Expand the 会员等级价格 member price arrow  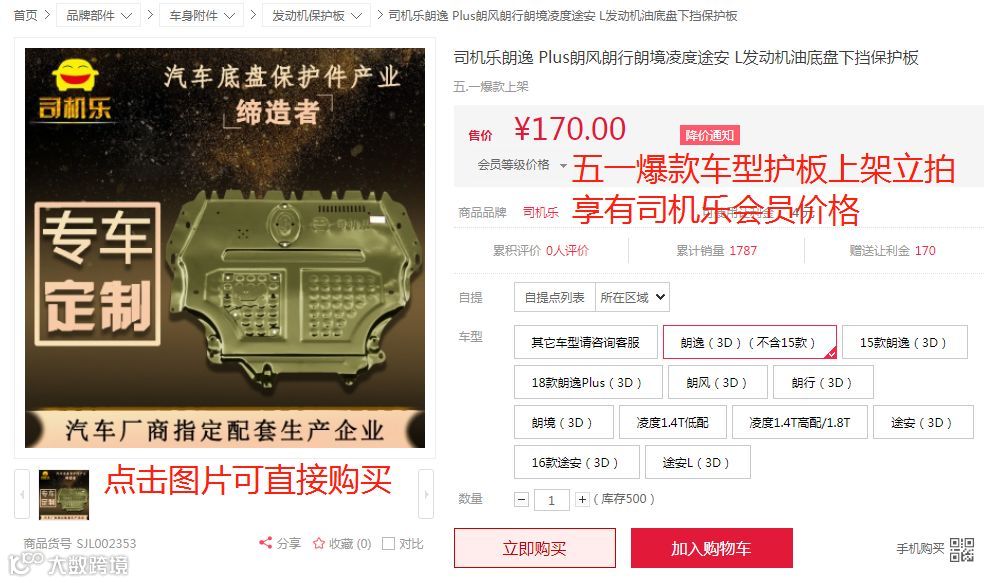[x=563, y=165]
